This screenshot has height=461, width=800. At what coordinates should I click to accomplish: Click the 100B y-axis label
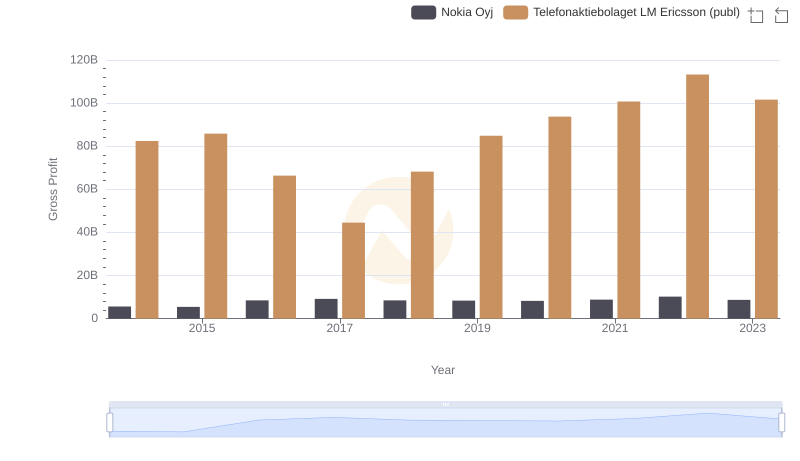[84, 103]
